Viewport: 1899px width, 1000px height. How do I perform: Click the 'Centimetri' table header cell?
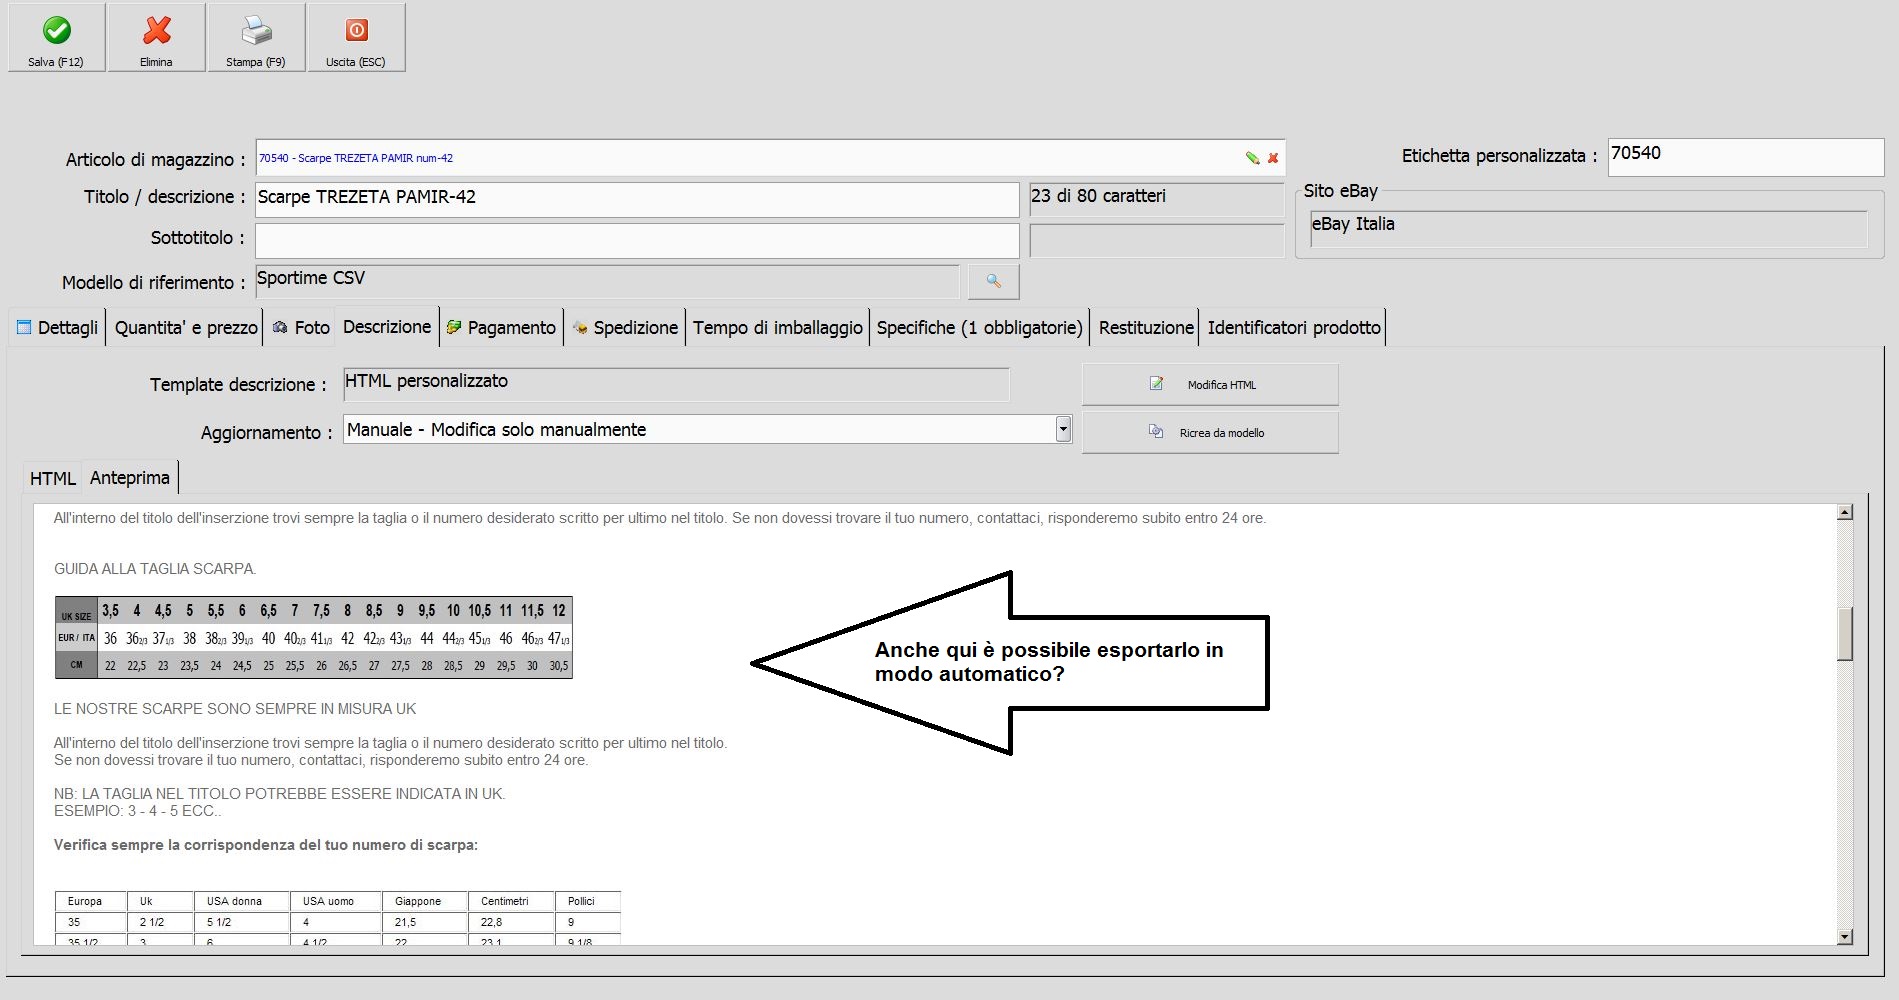pos(511,901)
